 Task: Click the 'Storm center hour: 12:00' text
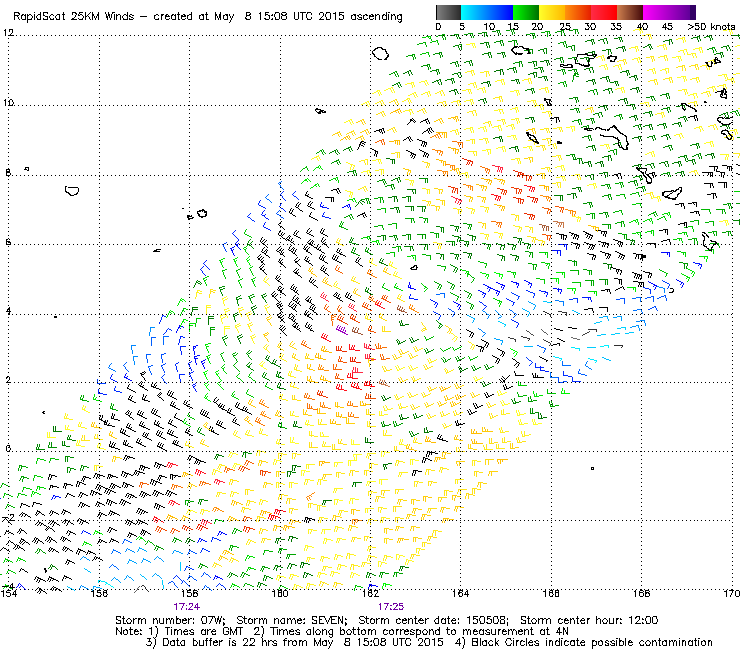[589, 620]
